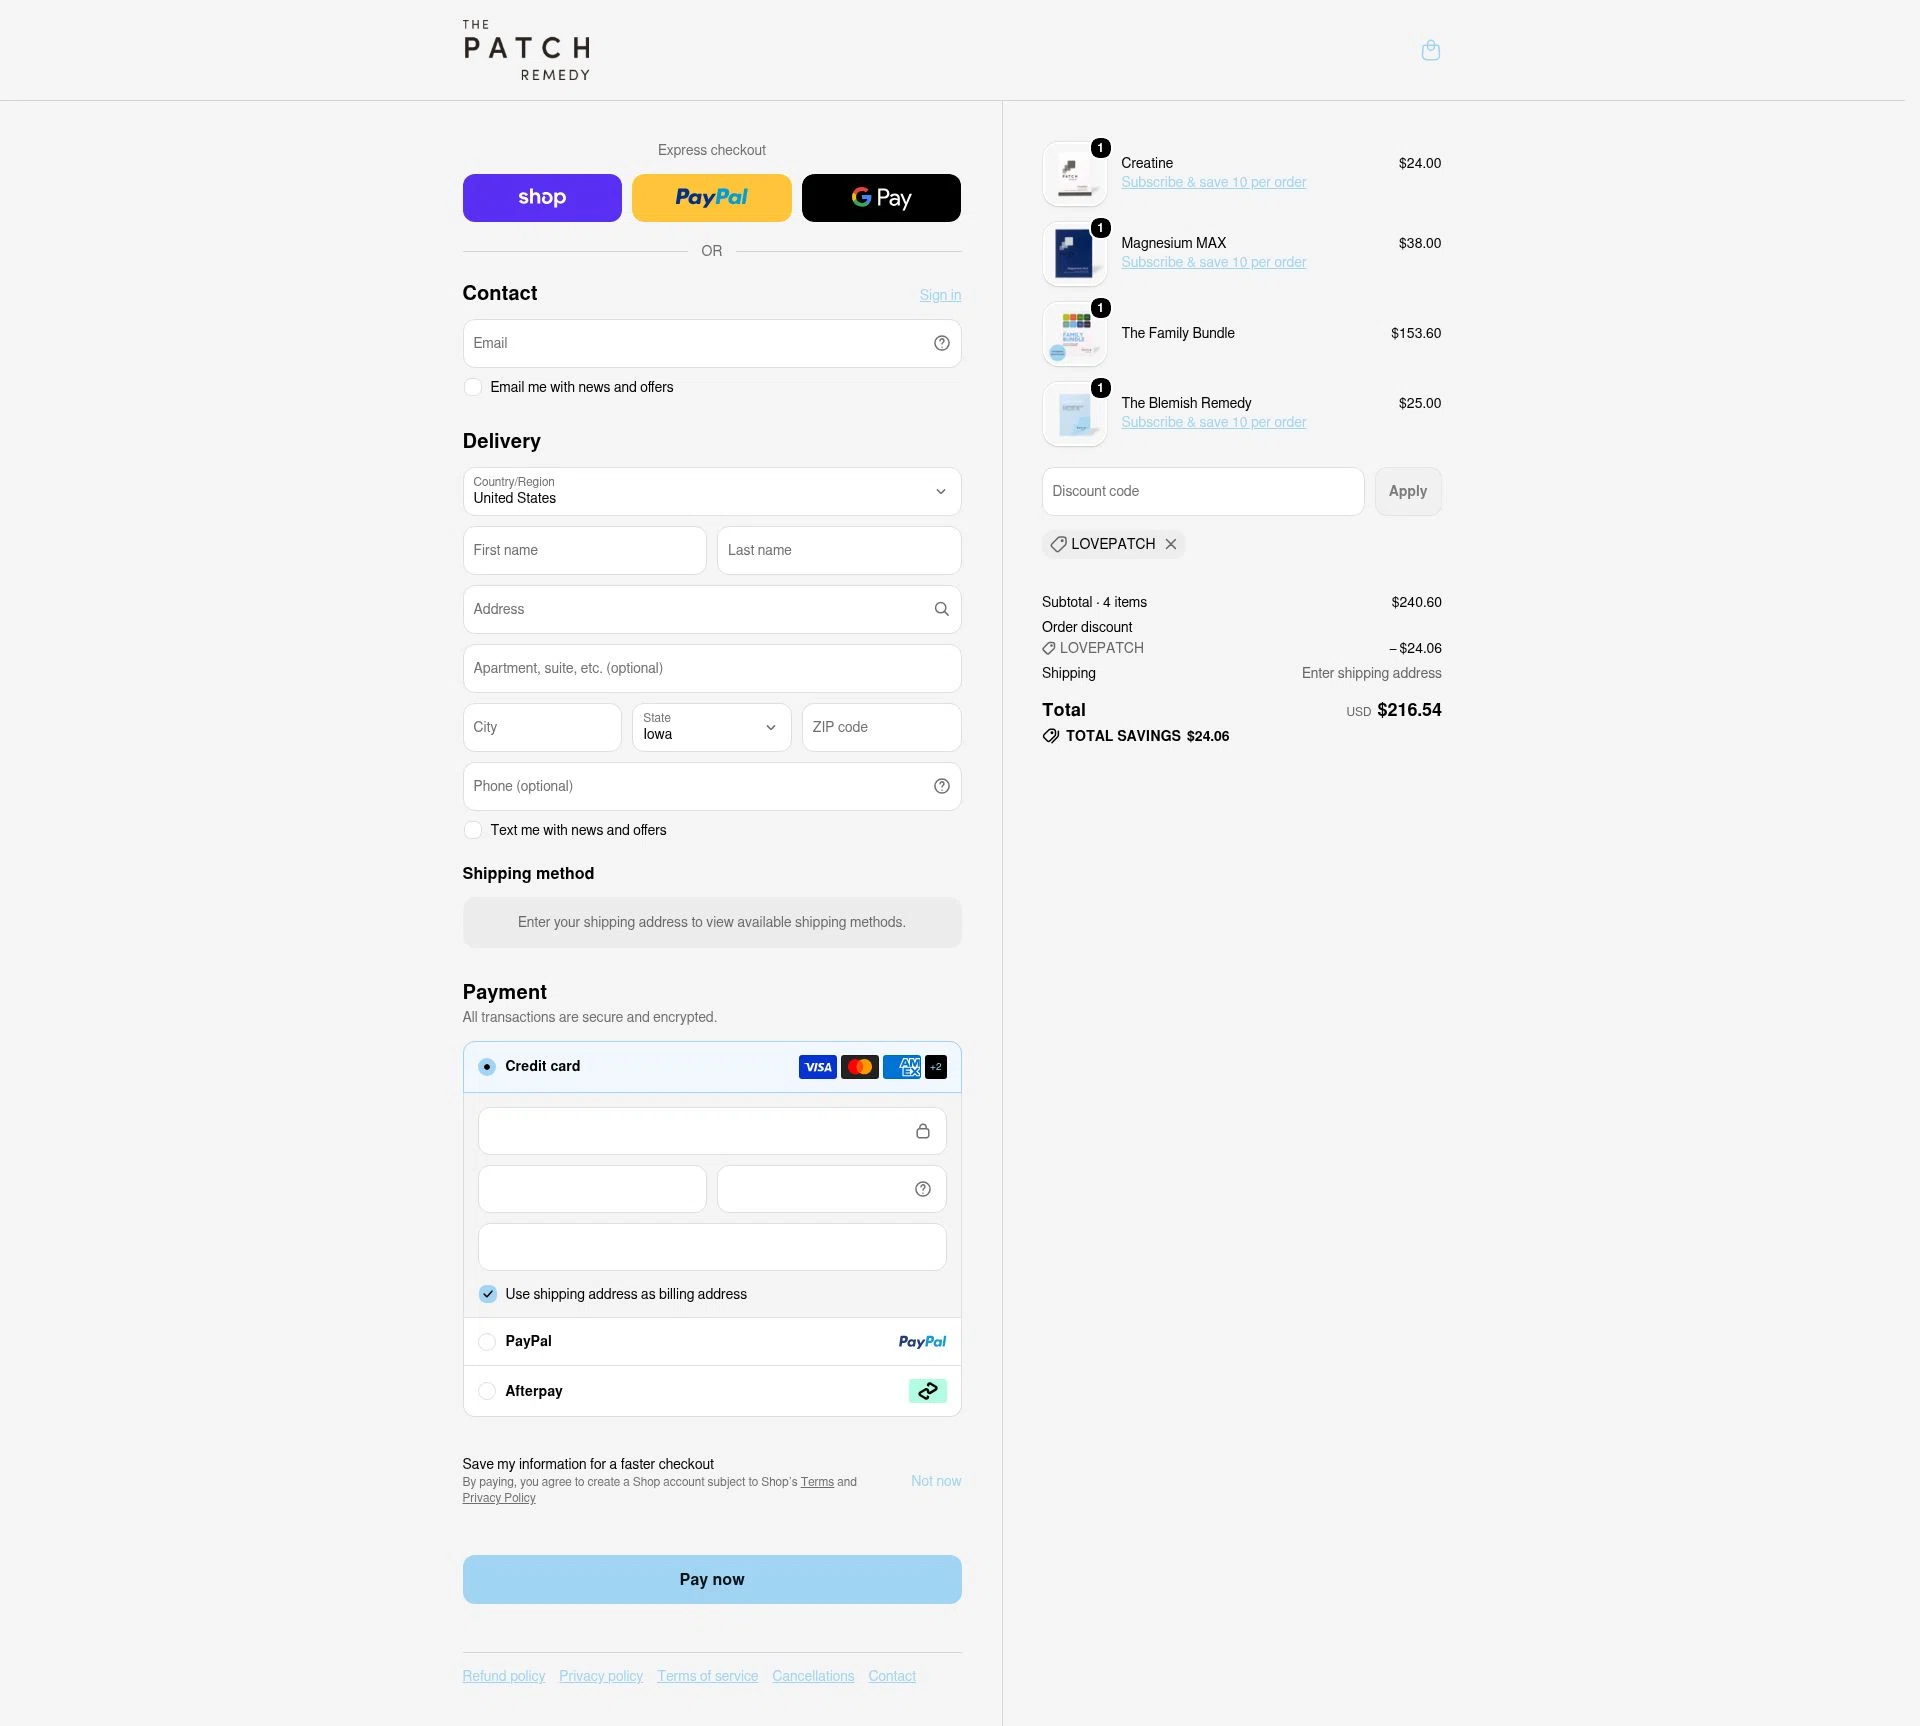Select the PayPal payment radio option

click(x=487, y=1342)
